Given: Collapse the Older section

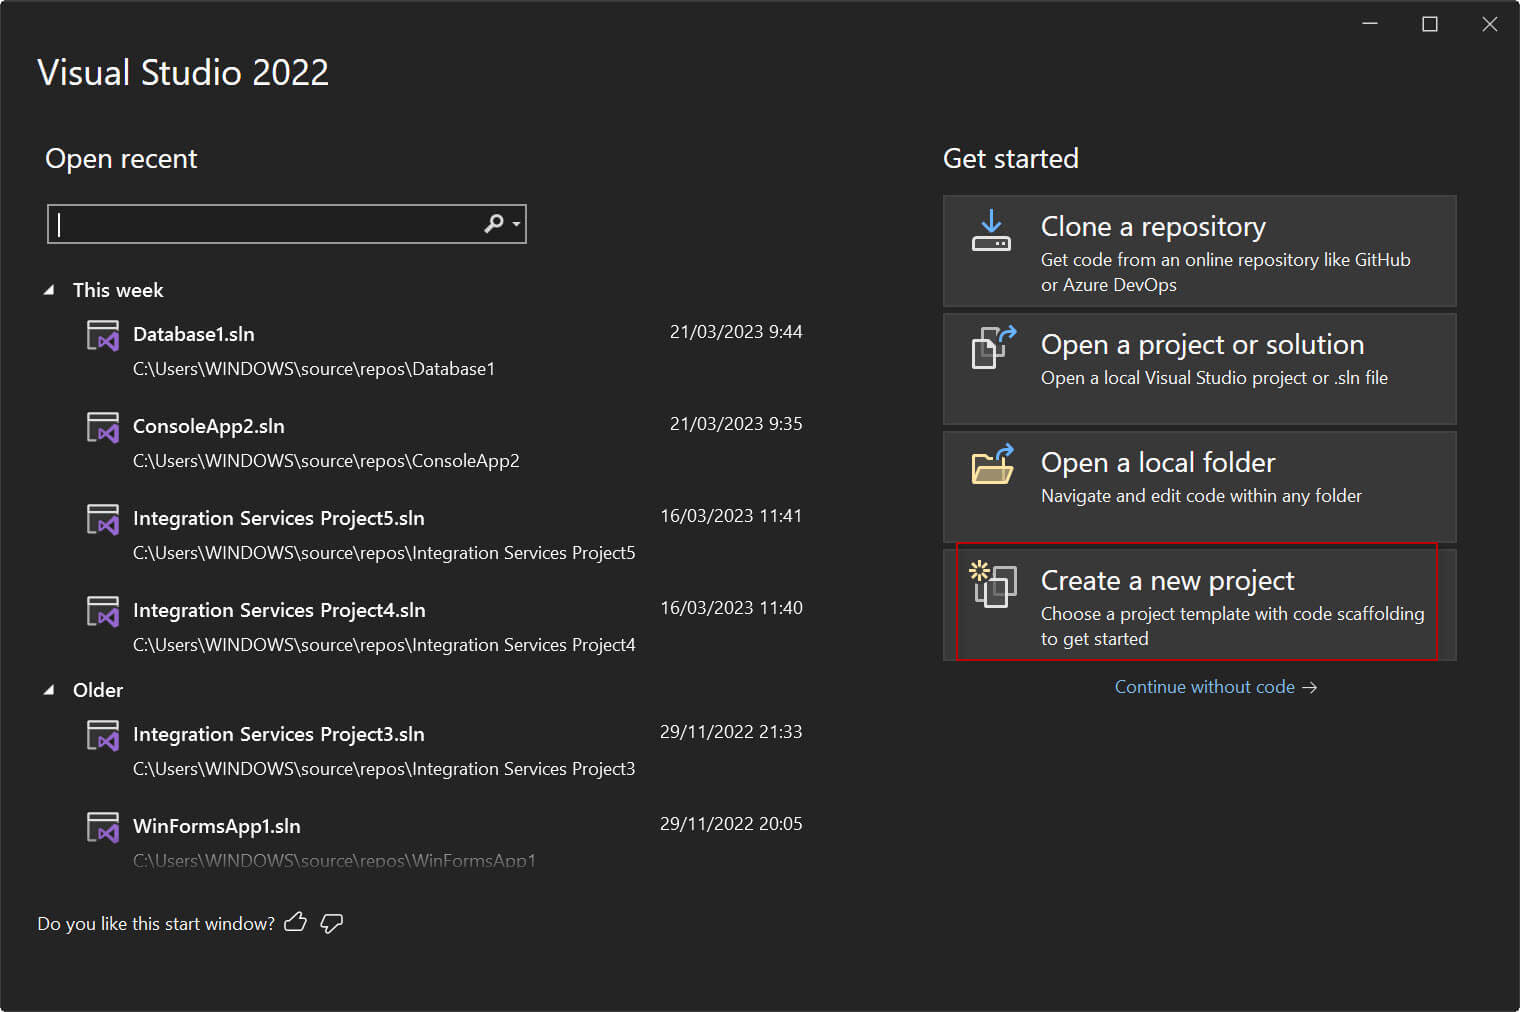Looking at the screenshot, I should coord(48,689).
